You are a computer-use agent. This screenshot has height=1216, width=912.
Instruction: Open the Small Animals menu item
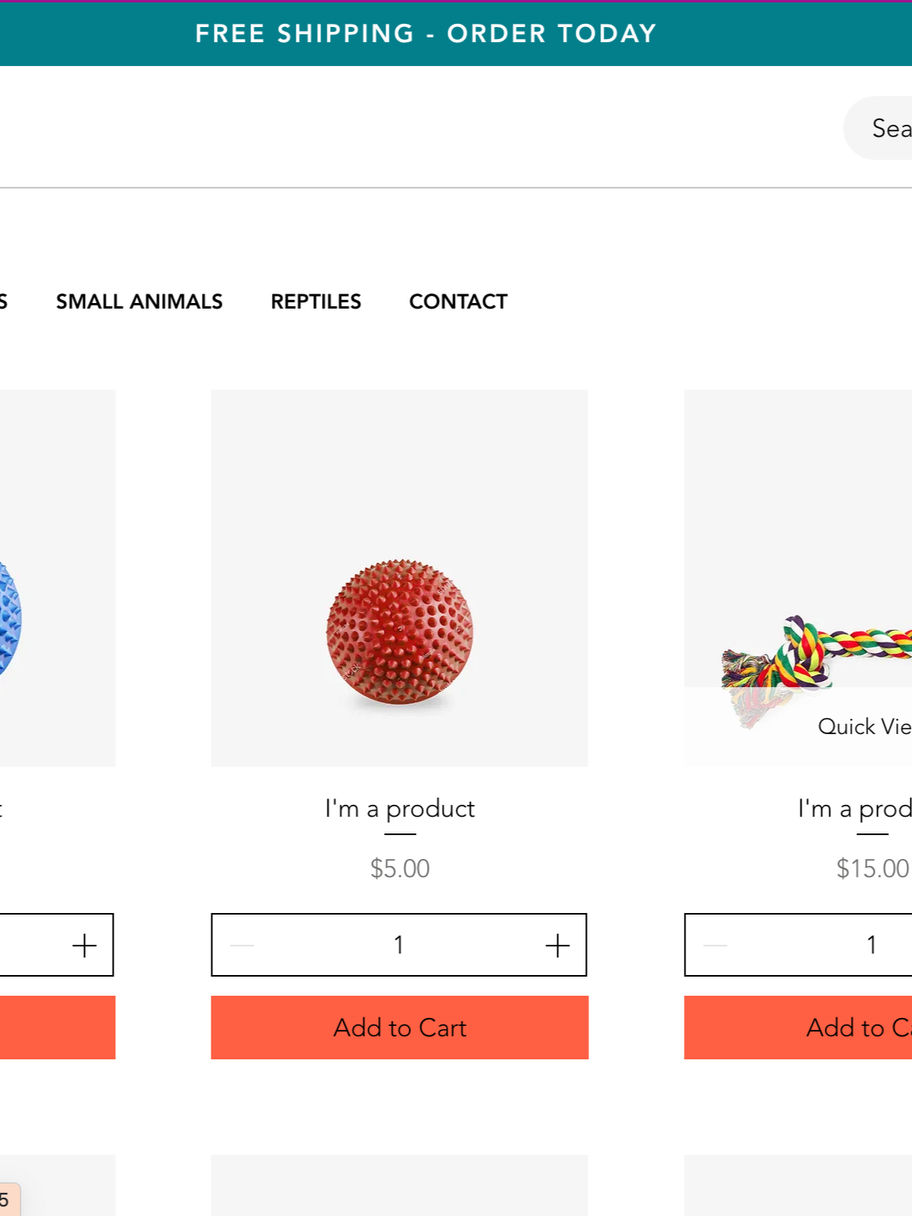tap(139, 302)
